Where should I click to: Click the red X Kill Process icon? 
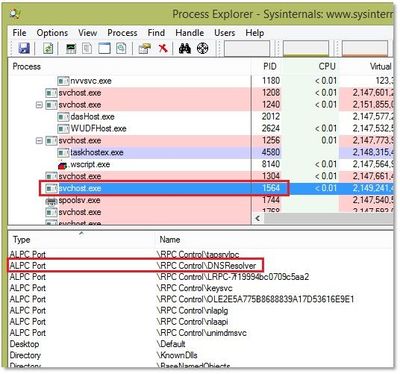point(163,49)
